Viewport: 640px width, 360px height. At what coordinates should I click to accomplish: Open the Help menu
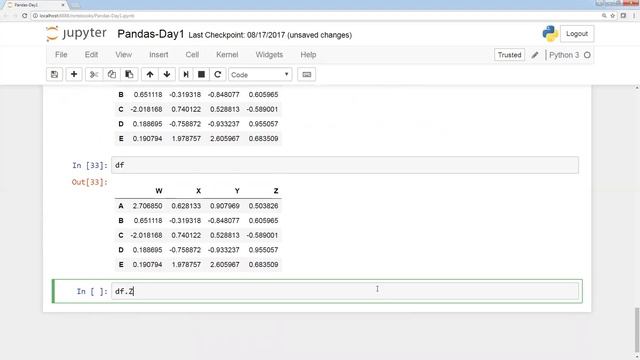point(308,55)
